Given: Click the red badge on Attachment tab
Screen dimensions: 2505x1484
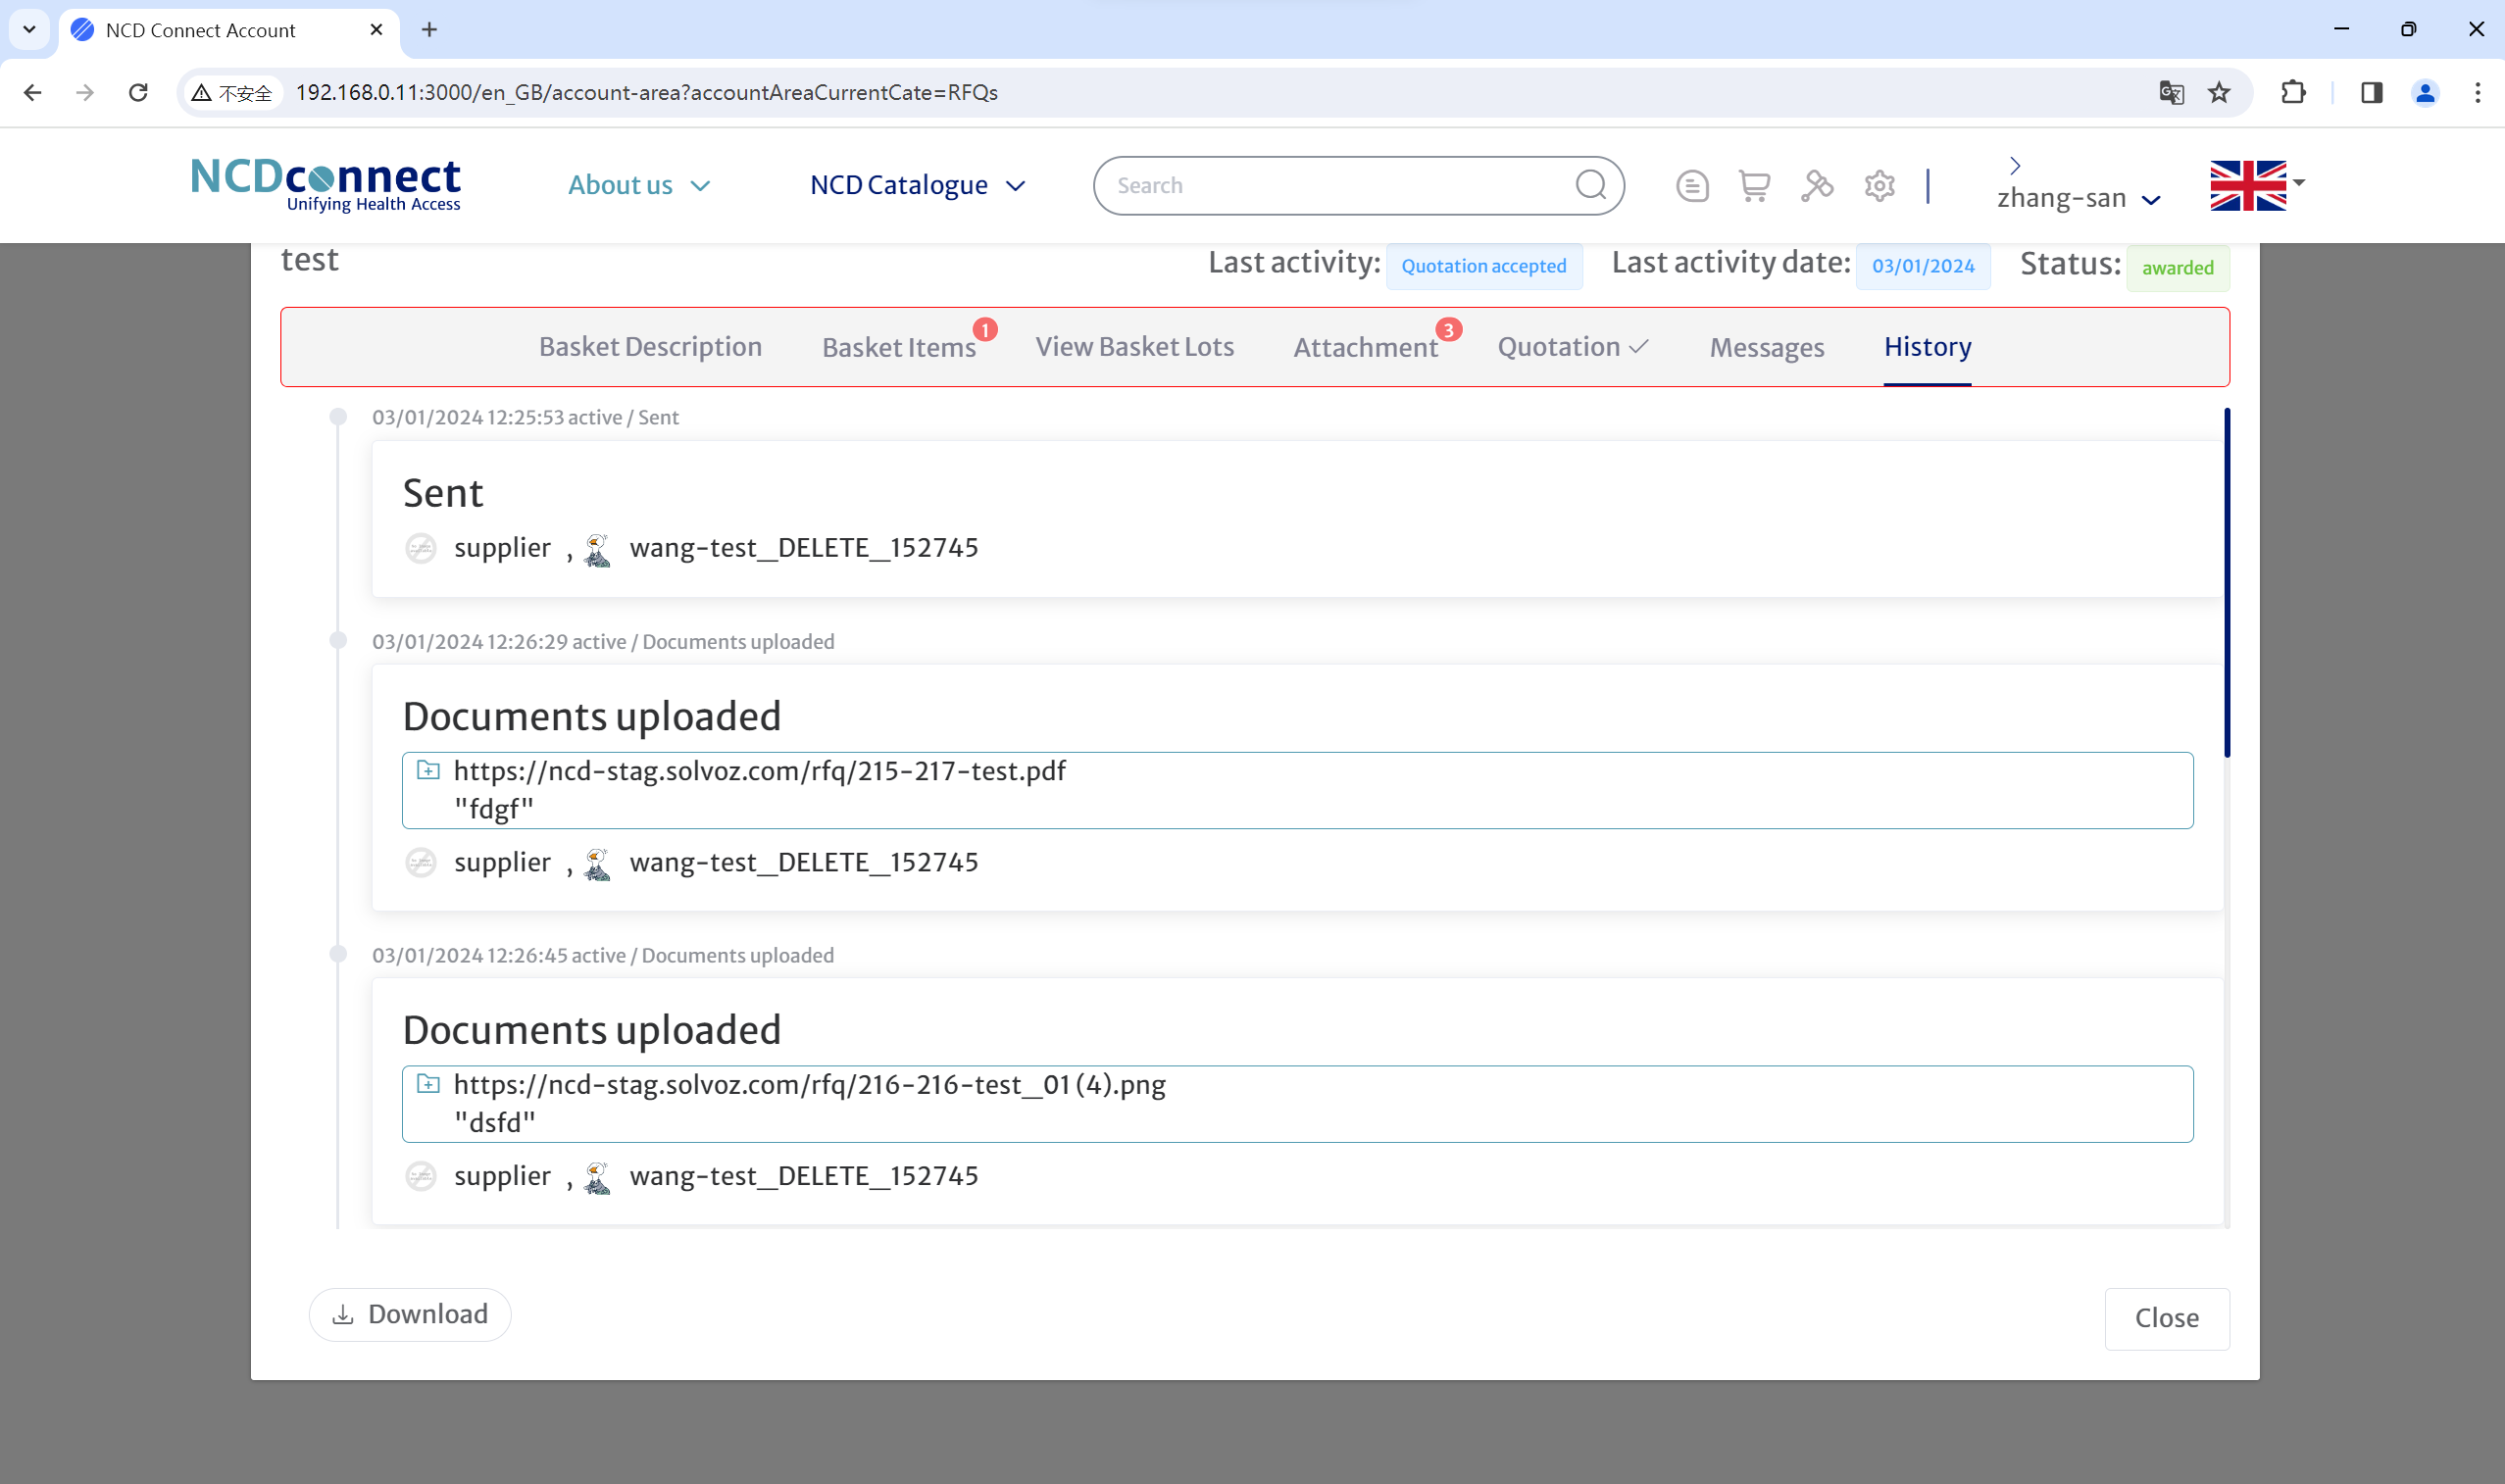Looking at the screenshot, I should [1448, 330].
